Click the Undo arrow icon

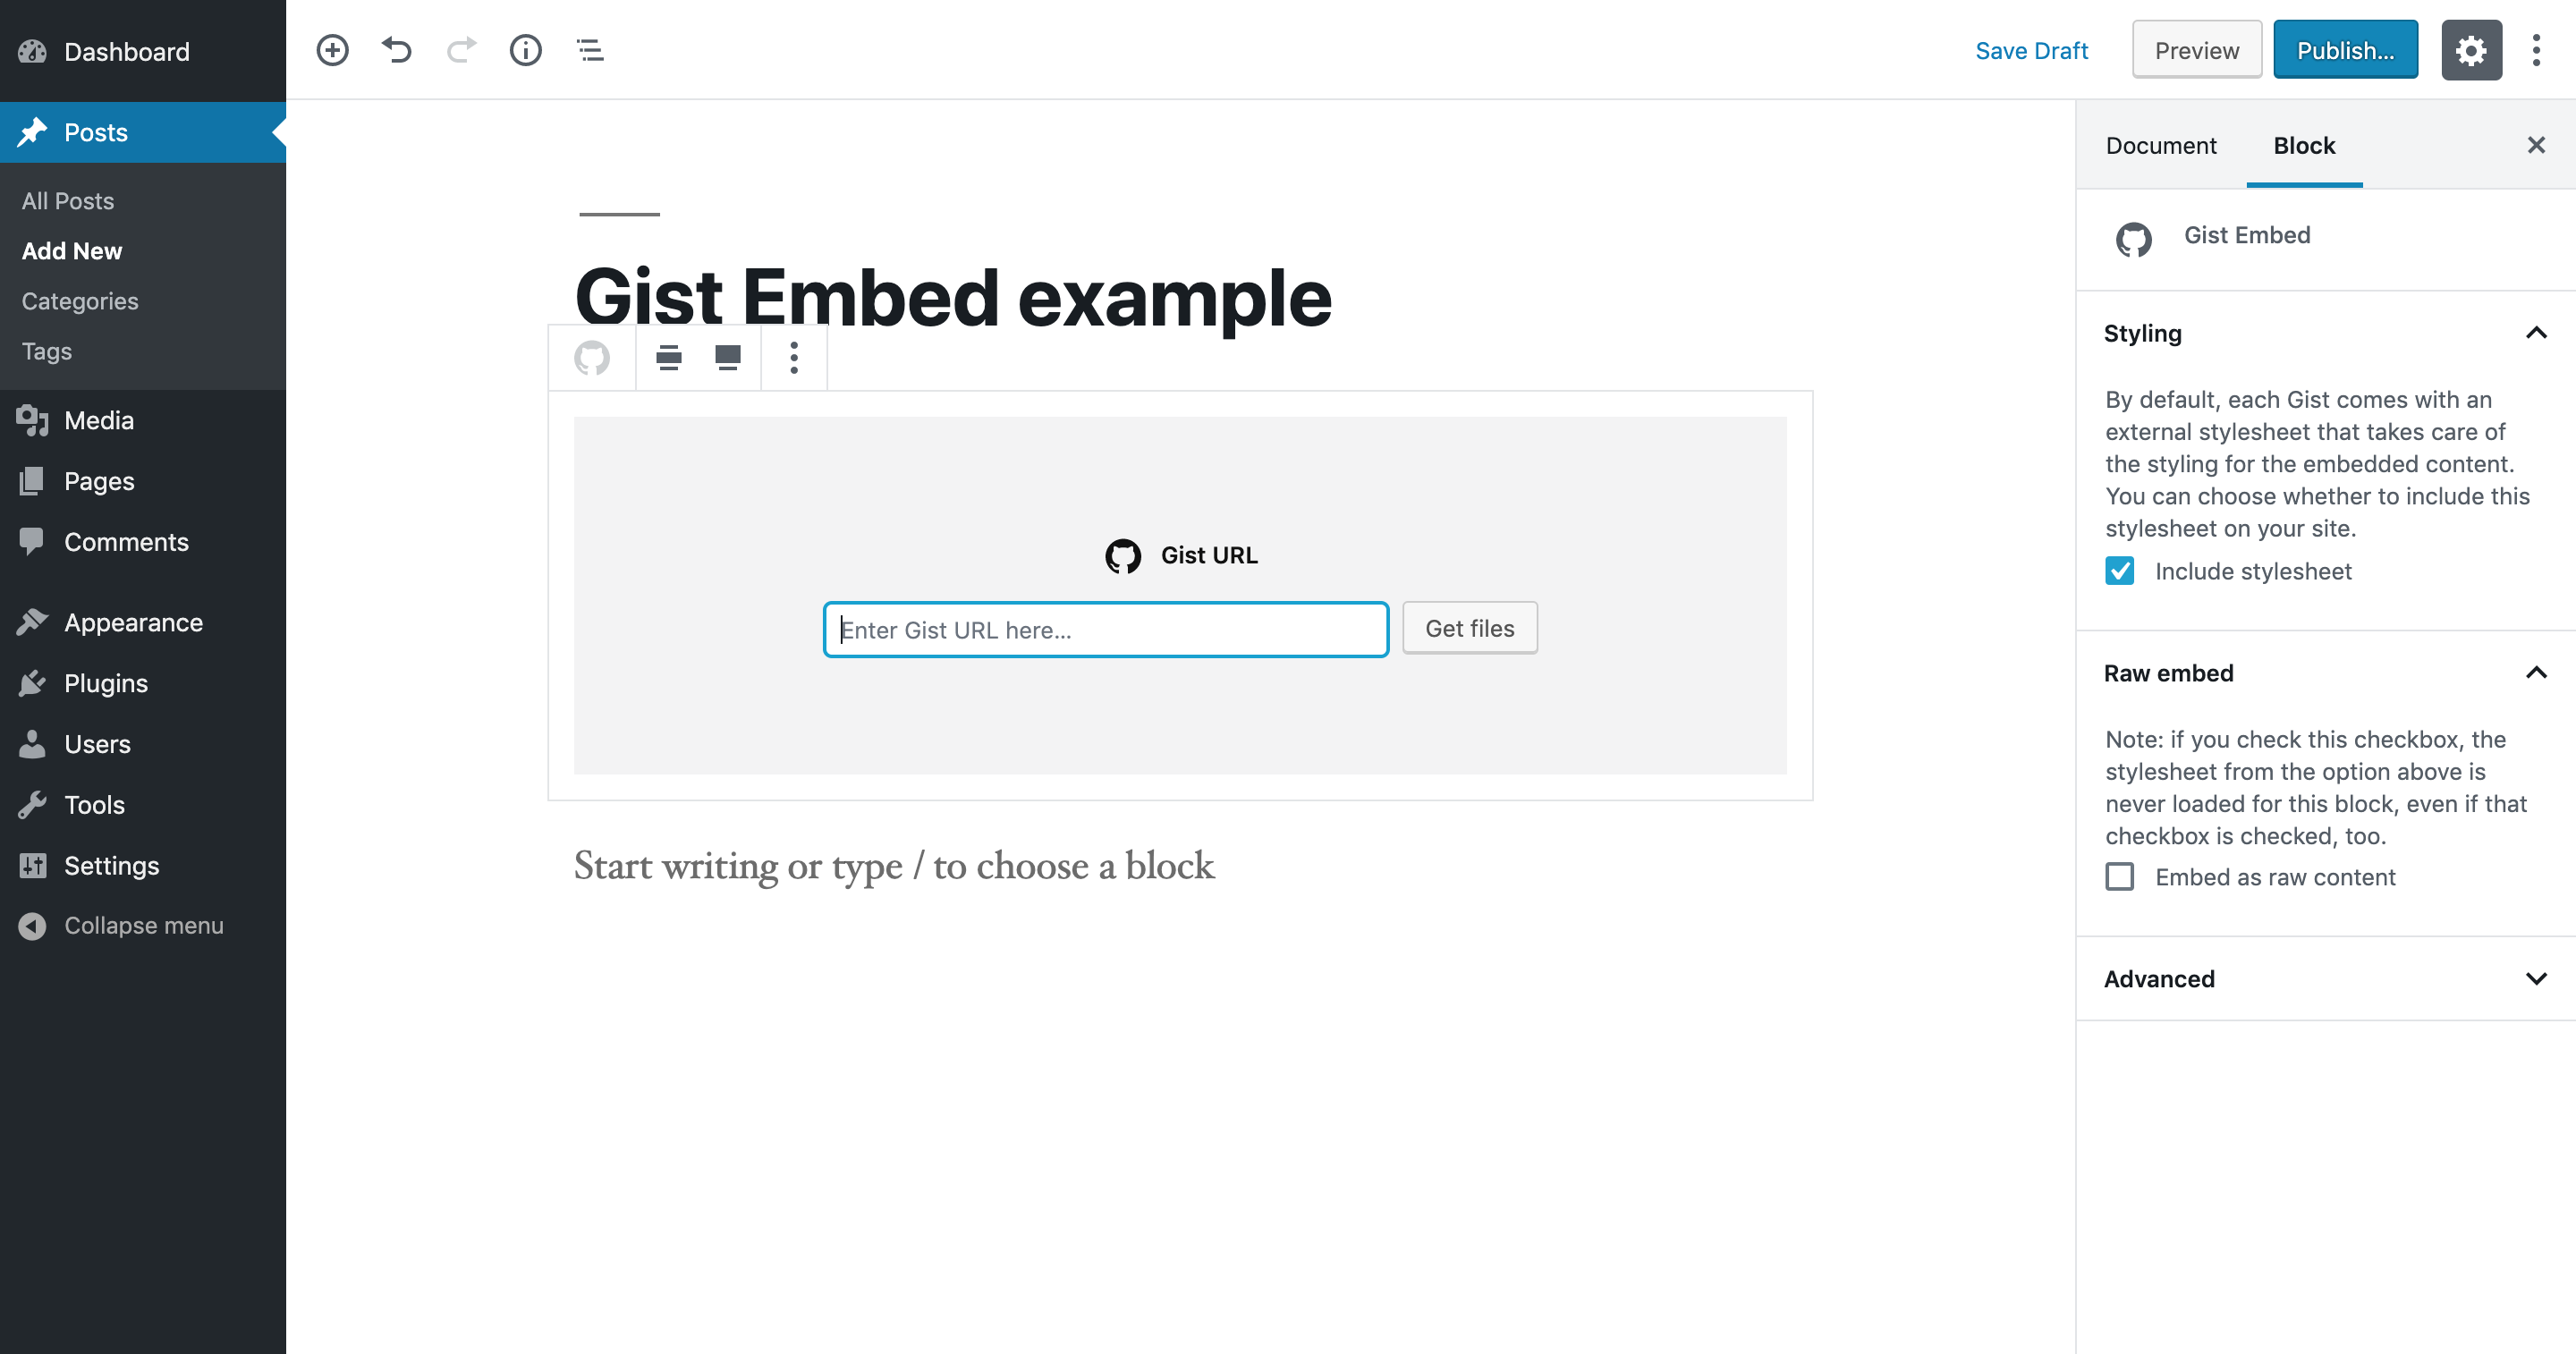click(396, 50)
